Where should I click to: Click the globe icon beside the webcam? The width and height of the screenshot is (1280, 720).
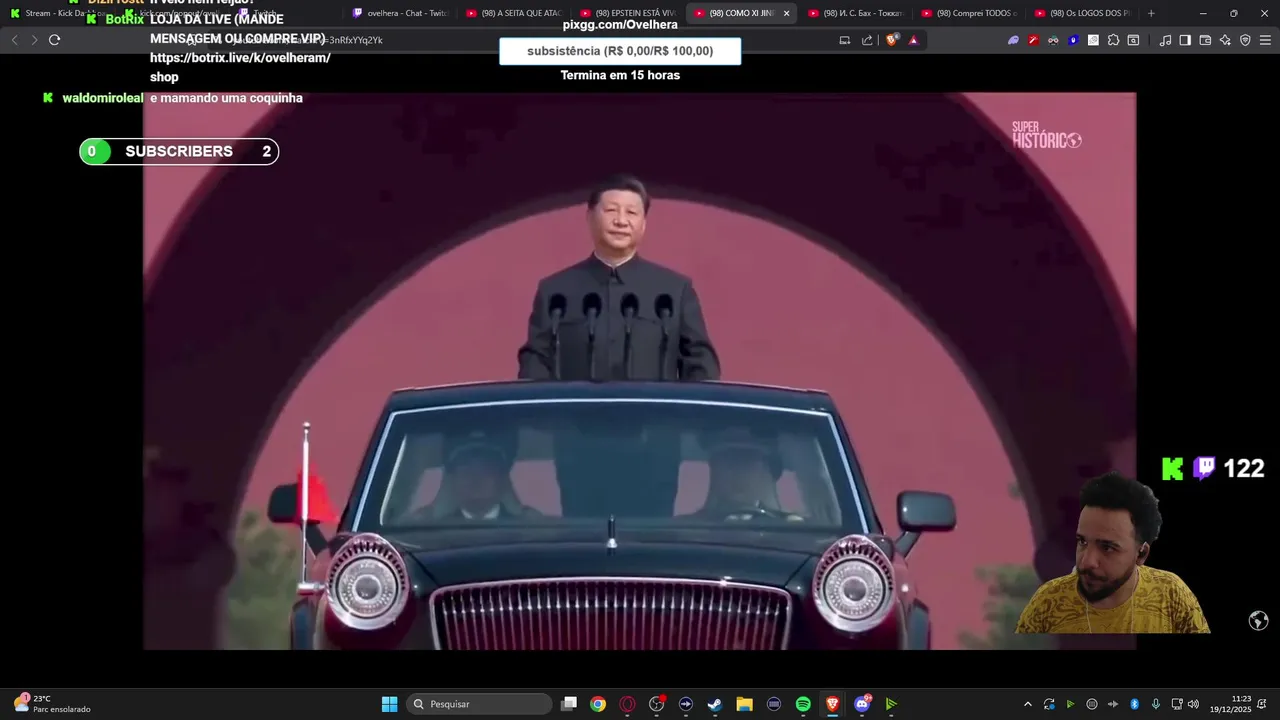tap(1259, 621)
